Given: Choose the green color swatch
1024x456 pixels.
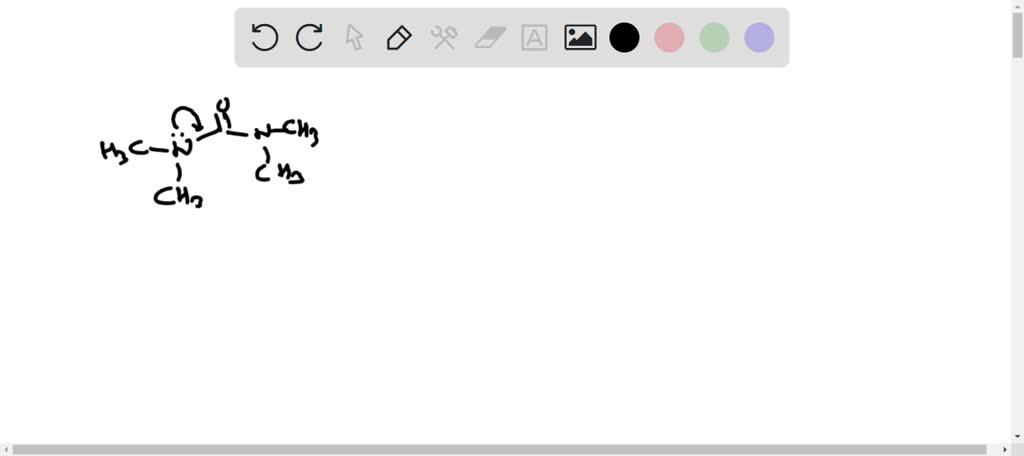Looking at the screenshot, I should point(714,38).
